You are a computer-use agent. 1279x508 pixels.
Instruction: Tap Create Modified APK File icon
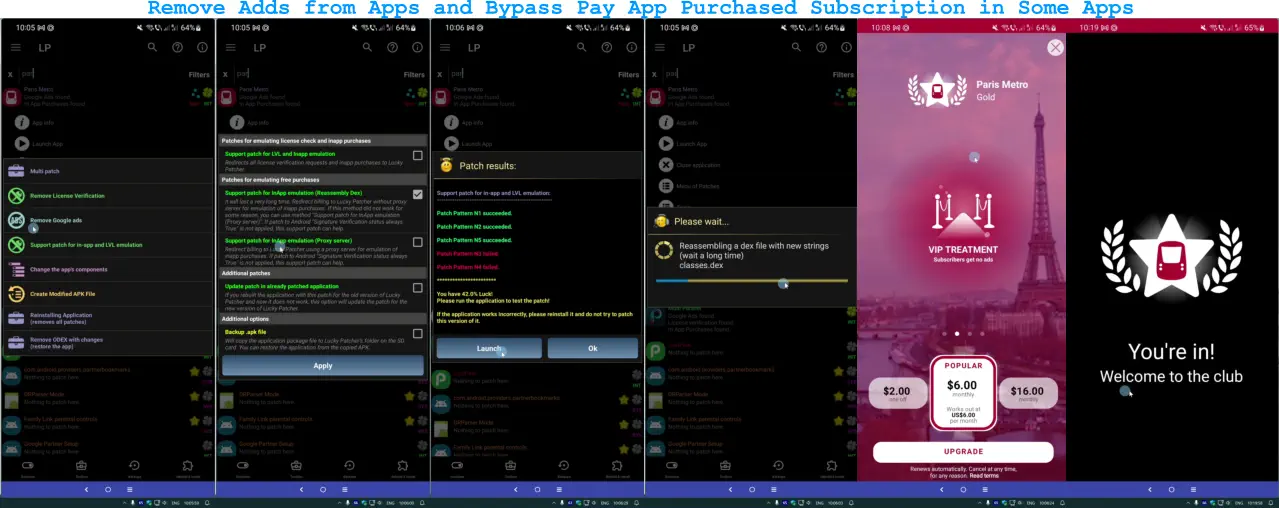pyautogui.click(x=16, y=294)
